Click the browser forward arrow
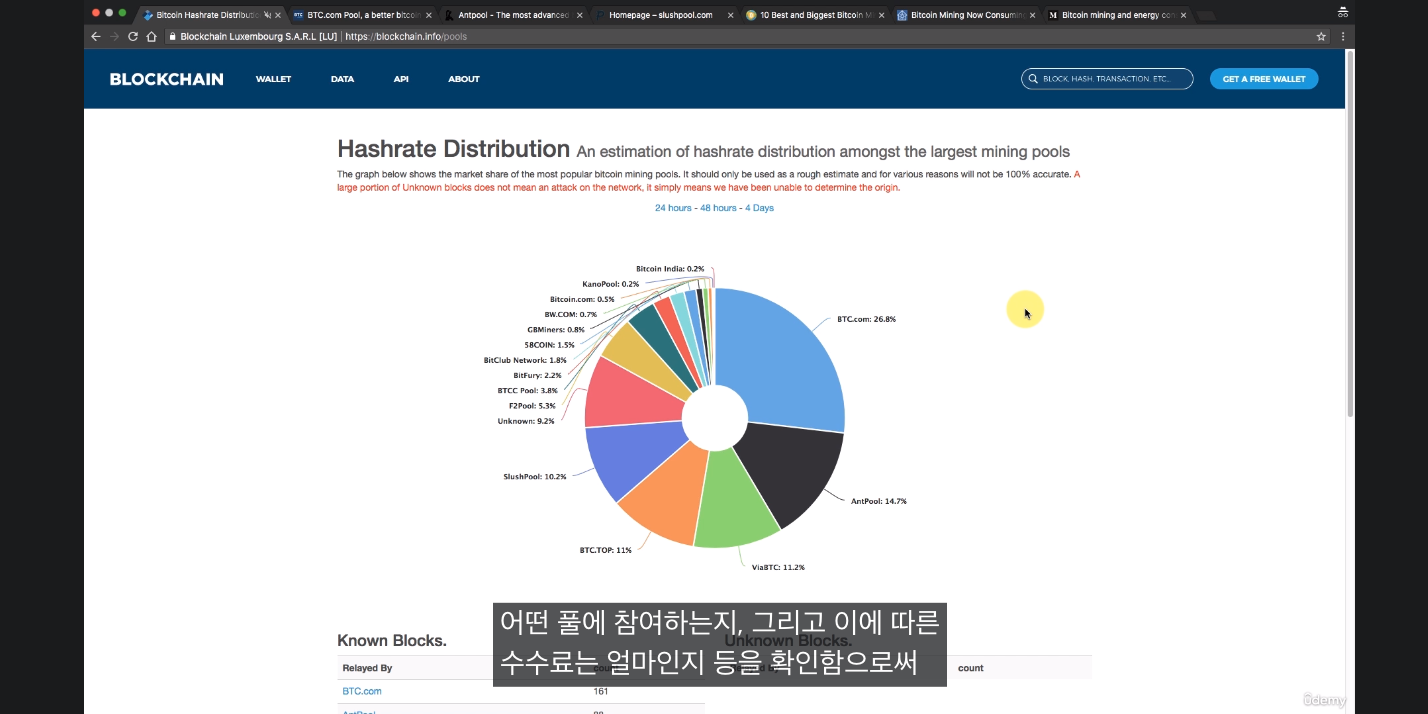Screen dimensions: 1428x714 tap(114, 36)
